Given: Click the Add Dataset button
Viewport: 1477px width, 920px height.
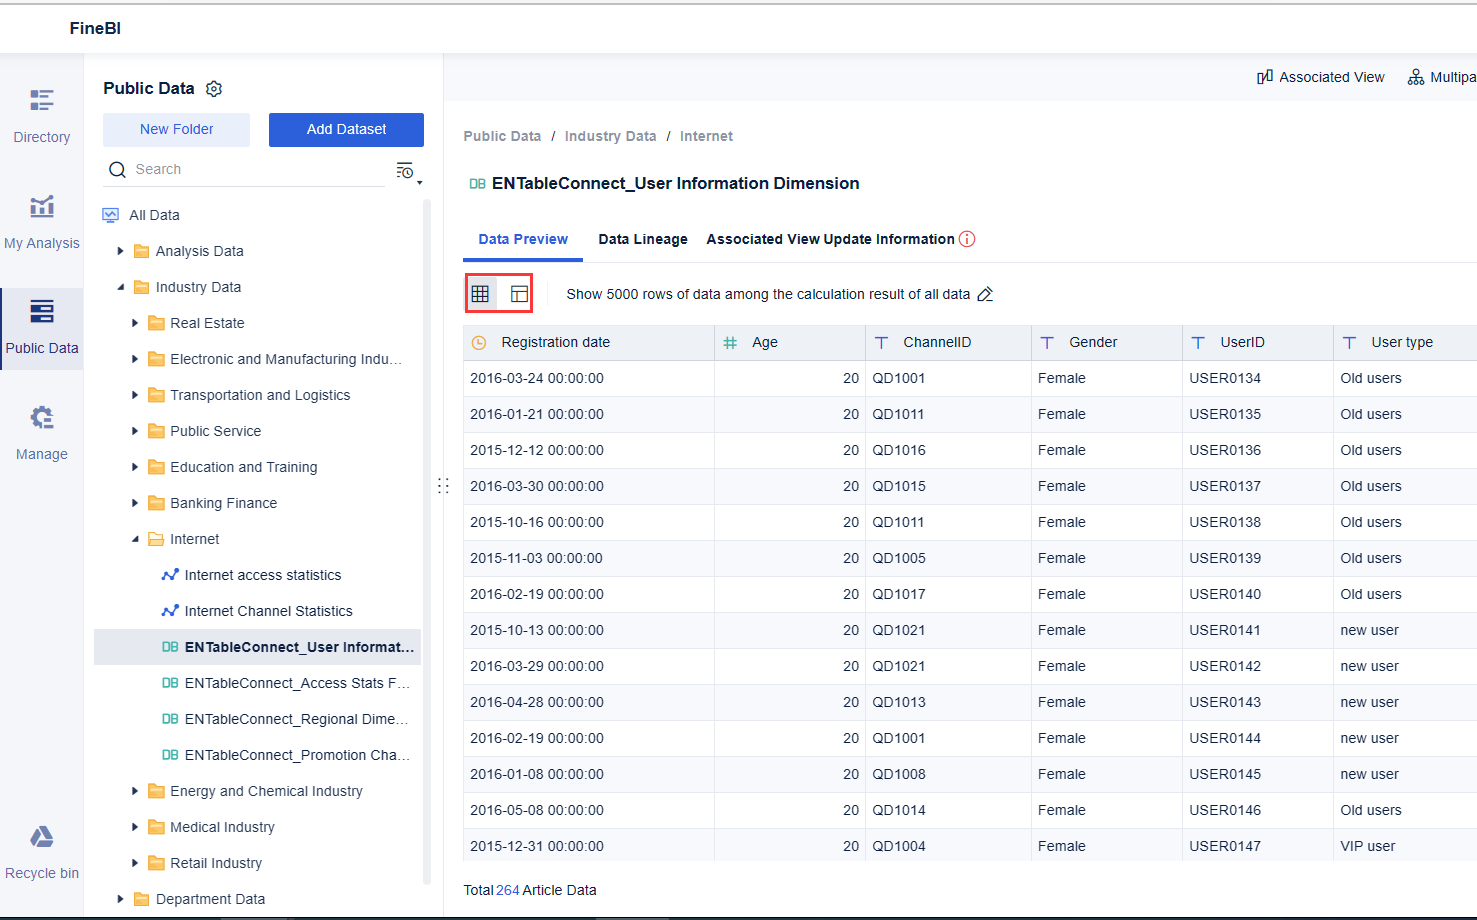Looking at the screenshot, I should click(x=346, y=130).
